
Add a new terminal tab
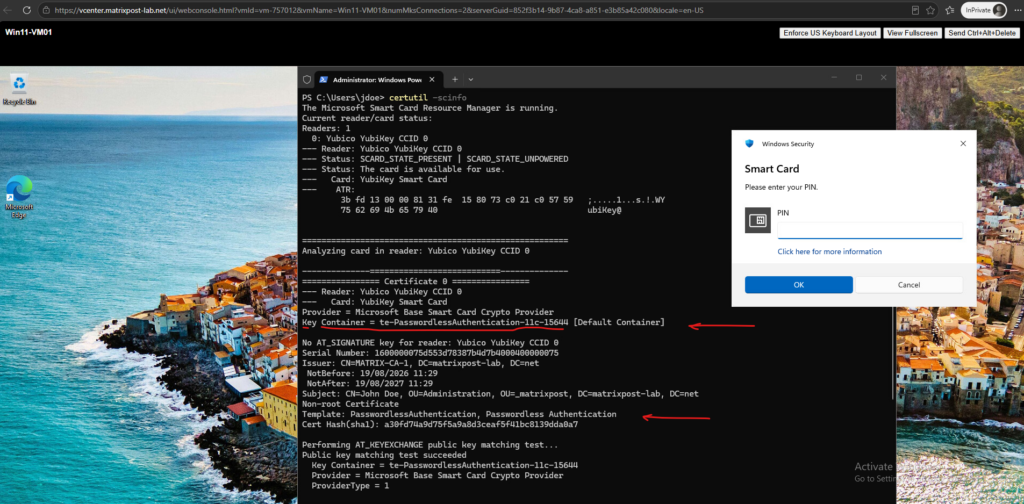[x=455, y=79]
